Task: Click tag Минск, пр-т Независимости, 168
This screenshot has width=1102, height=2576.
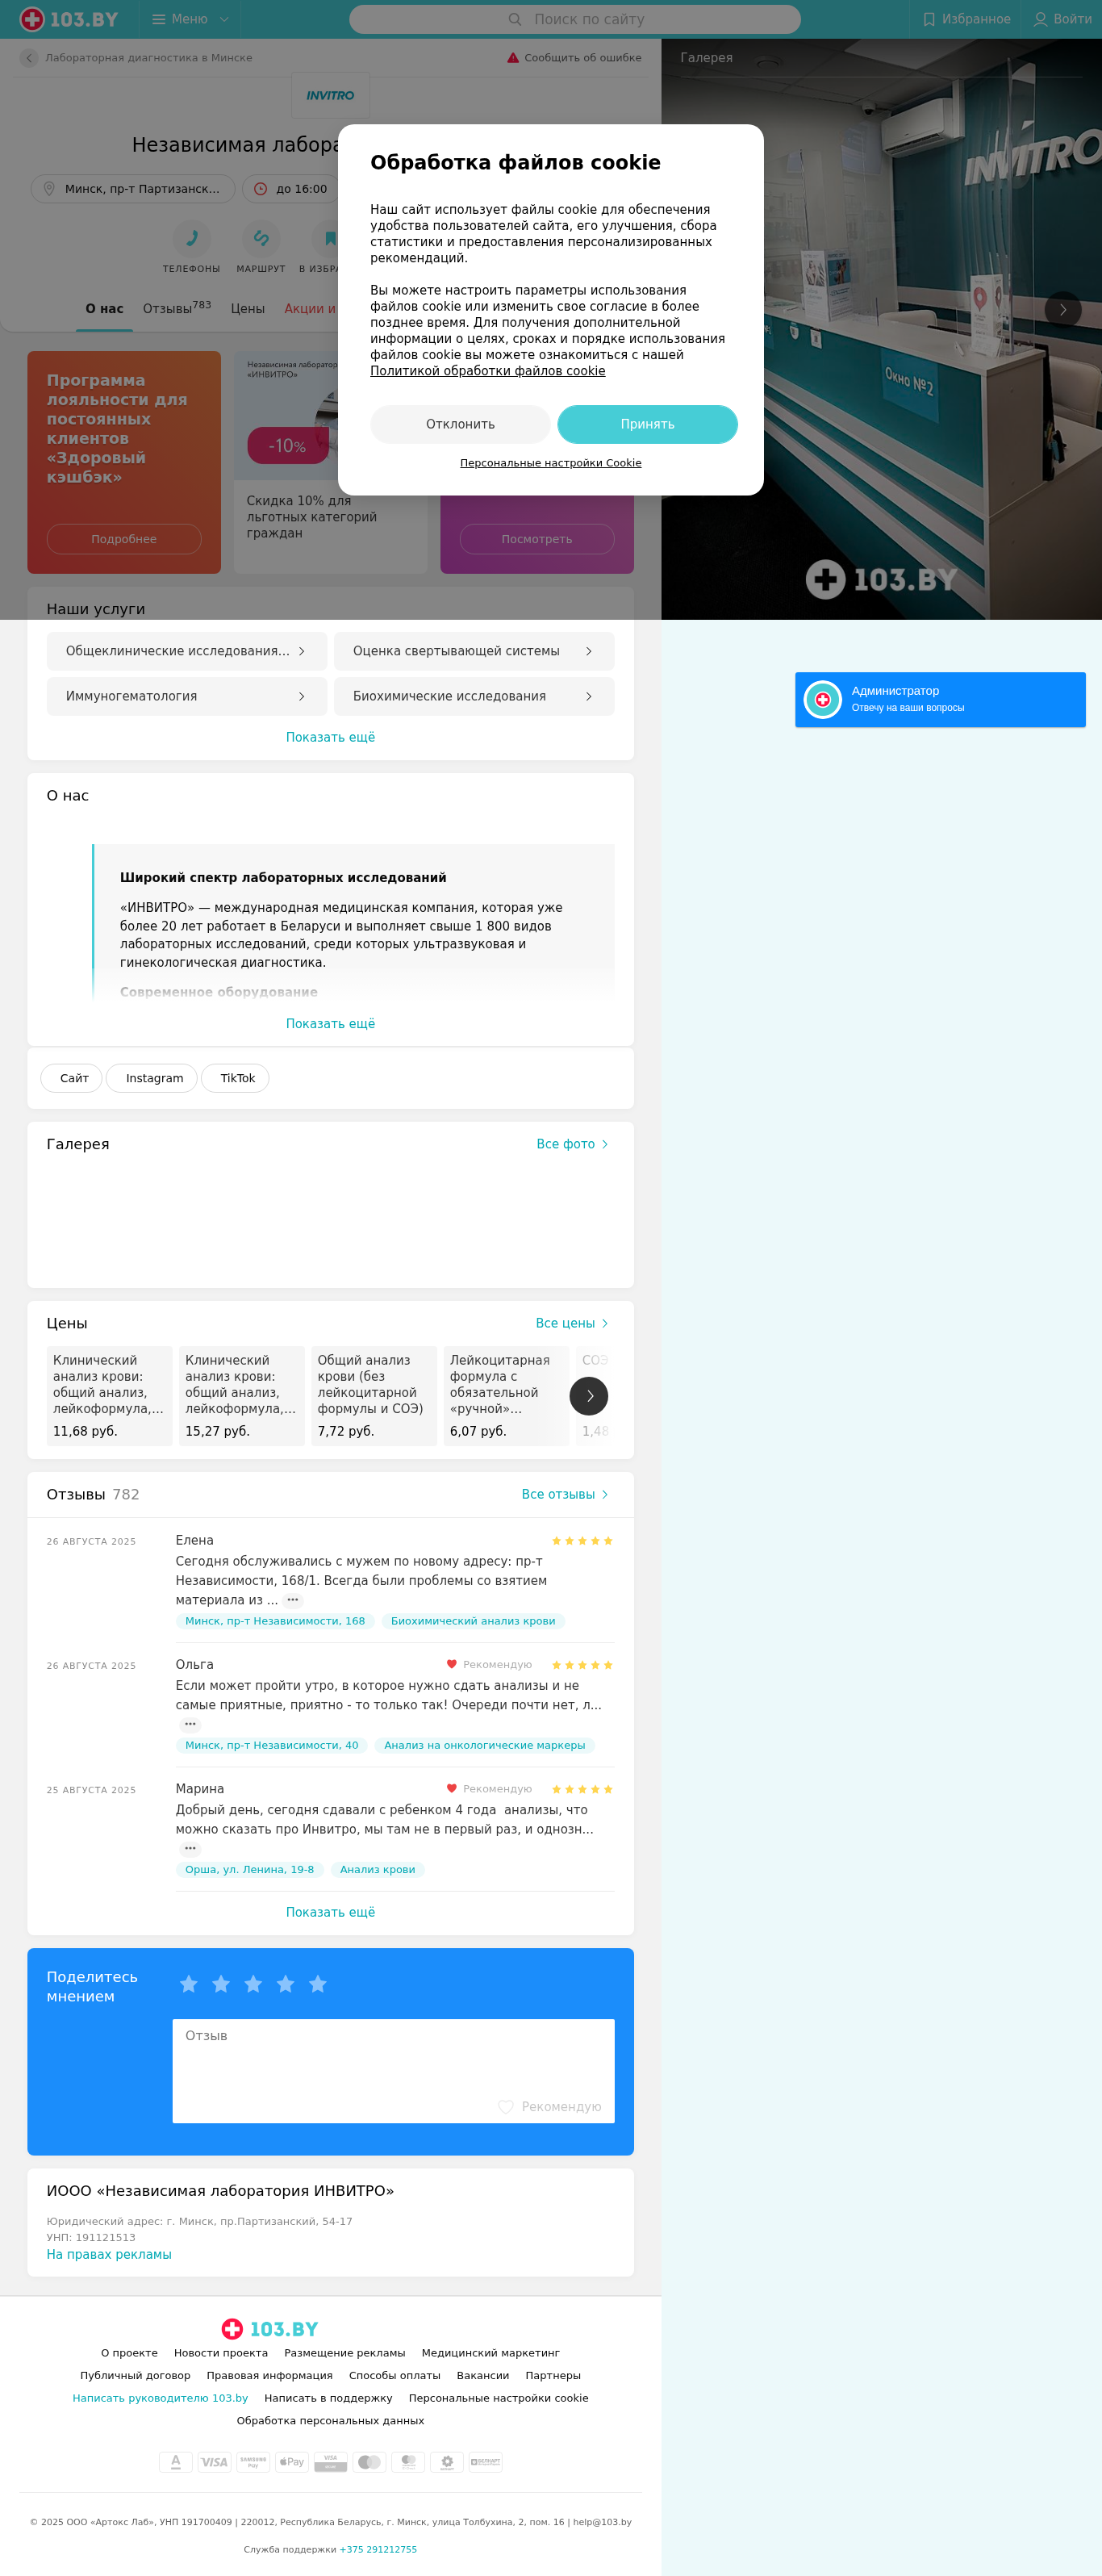Action: click(275, 1621)
